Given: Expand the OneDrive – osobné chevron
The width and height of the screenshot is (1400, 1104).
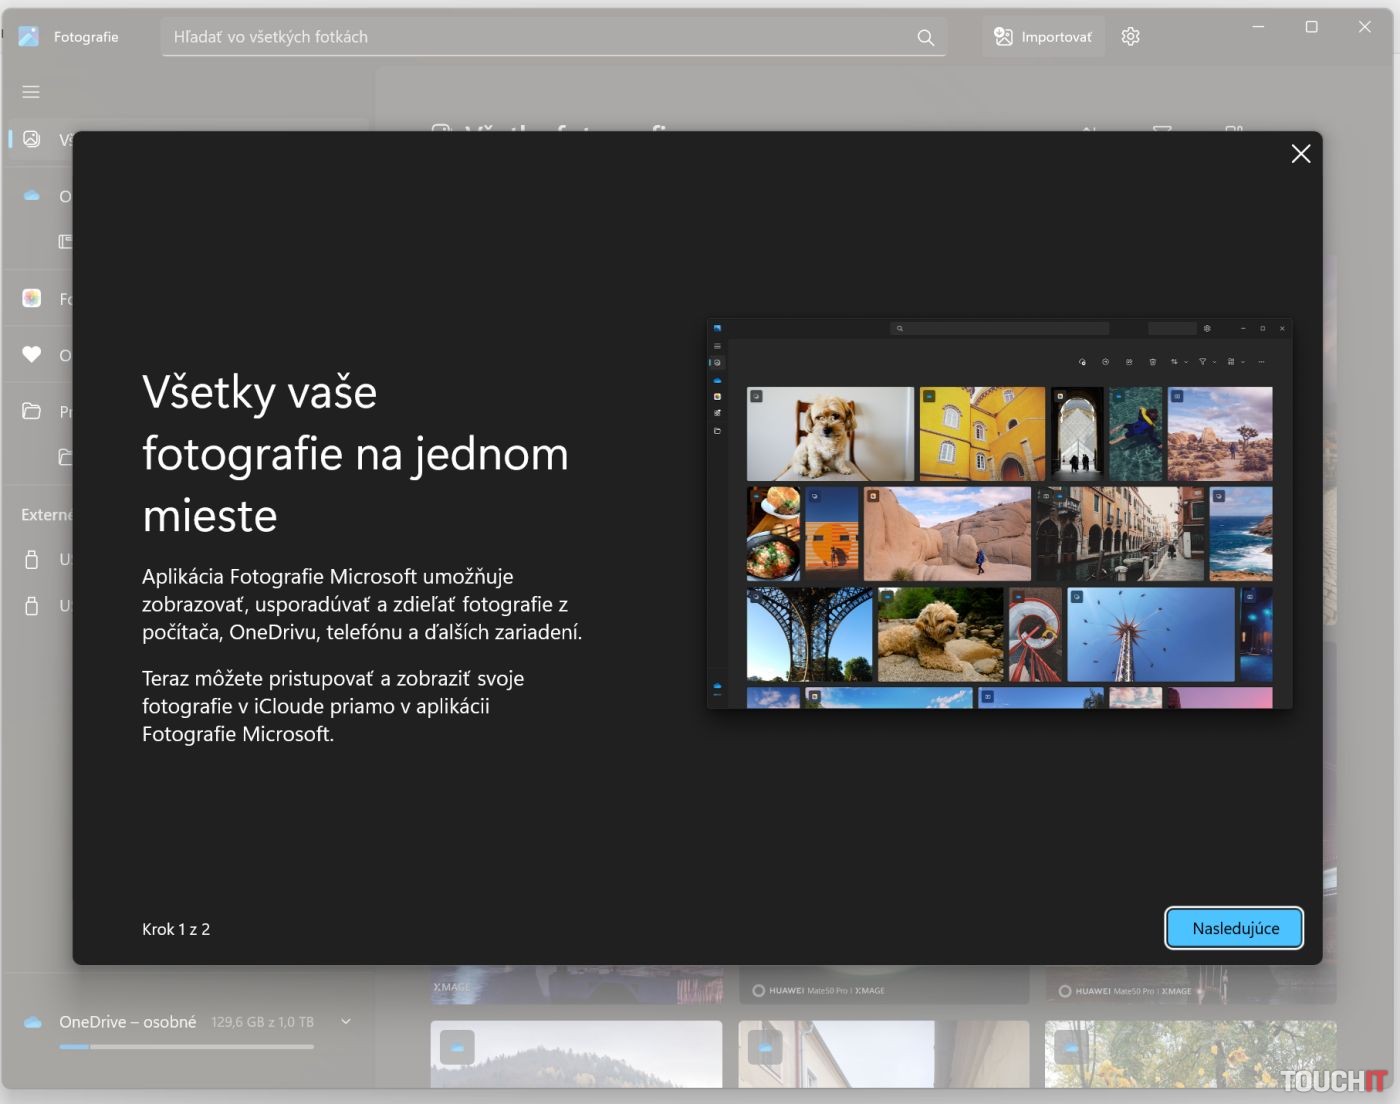Looking at the screenshot, I should (x=346, y=1021).
